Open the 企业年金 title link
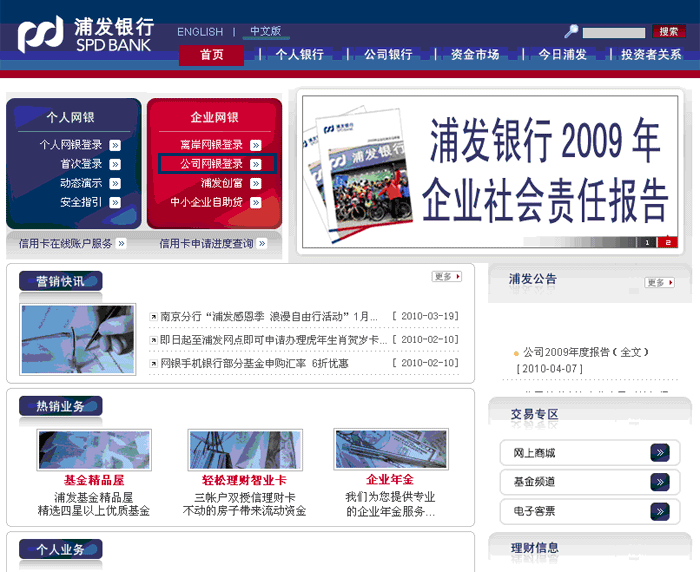 (390, 480)
